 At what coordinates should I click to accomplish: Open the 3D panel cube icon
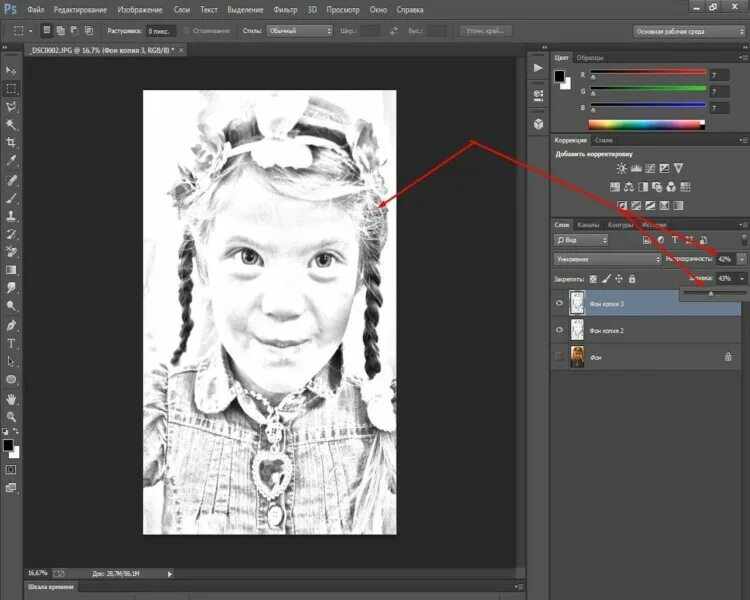click(539, 124)
